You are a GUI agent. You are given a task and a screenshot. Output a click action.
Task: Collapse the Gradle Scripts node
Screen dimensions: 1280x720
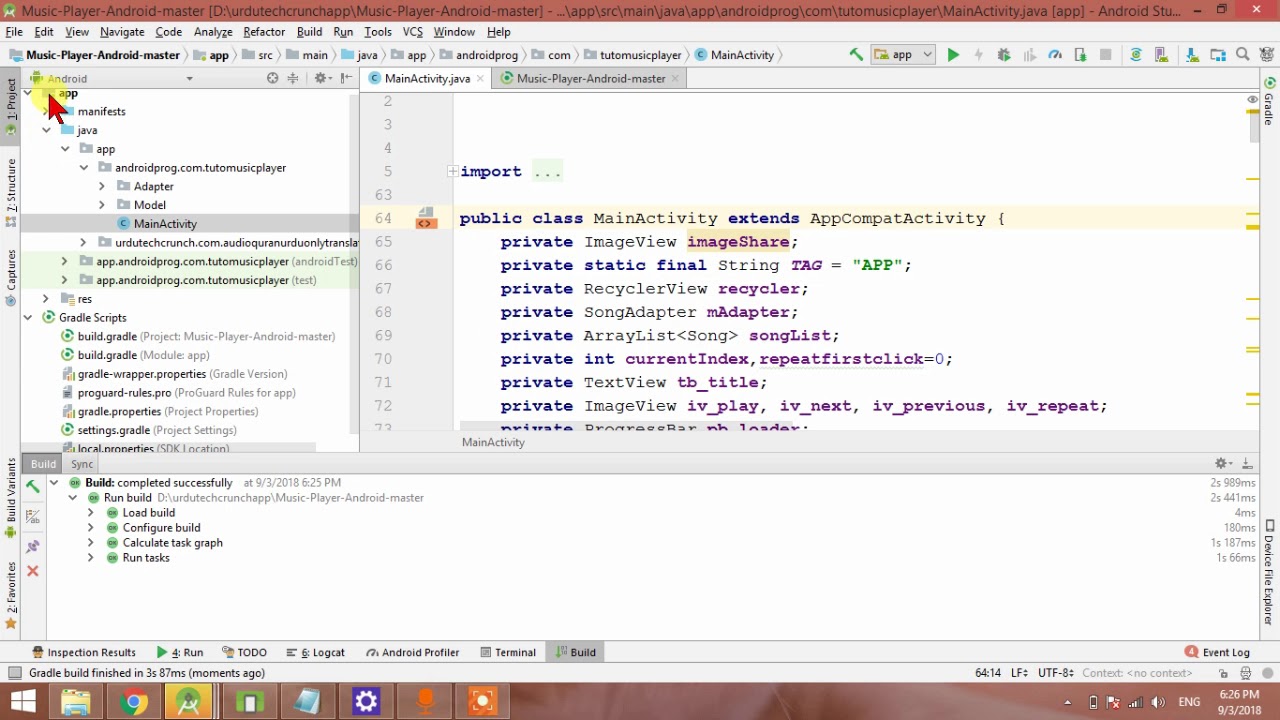coord(28,318)
